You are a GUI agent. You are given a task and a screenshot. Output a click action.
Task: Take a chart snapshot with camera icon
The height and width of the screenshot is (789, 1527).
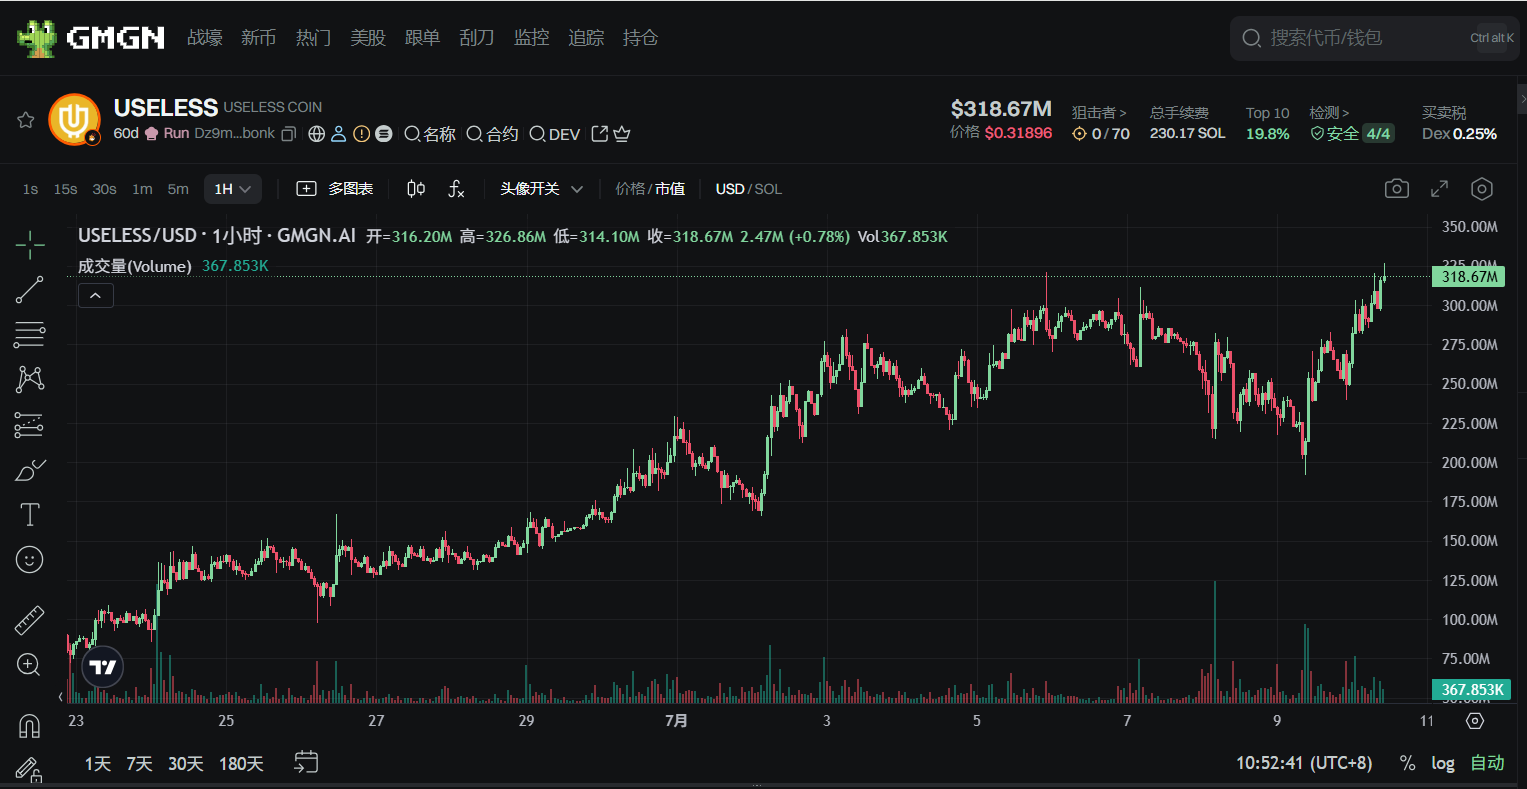(x=1396, y=189)
